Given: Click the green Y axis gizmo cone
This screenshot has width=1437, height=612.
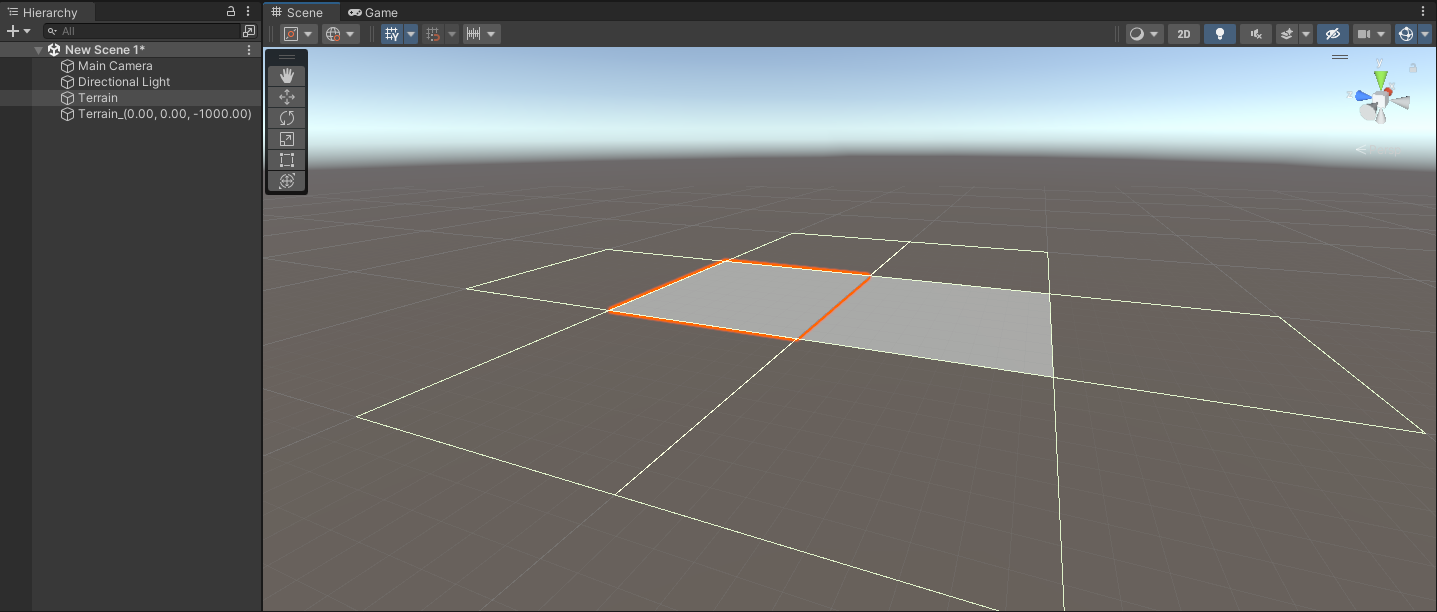Looking at the screenshot, I should click(1381, 79).
